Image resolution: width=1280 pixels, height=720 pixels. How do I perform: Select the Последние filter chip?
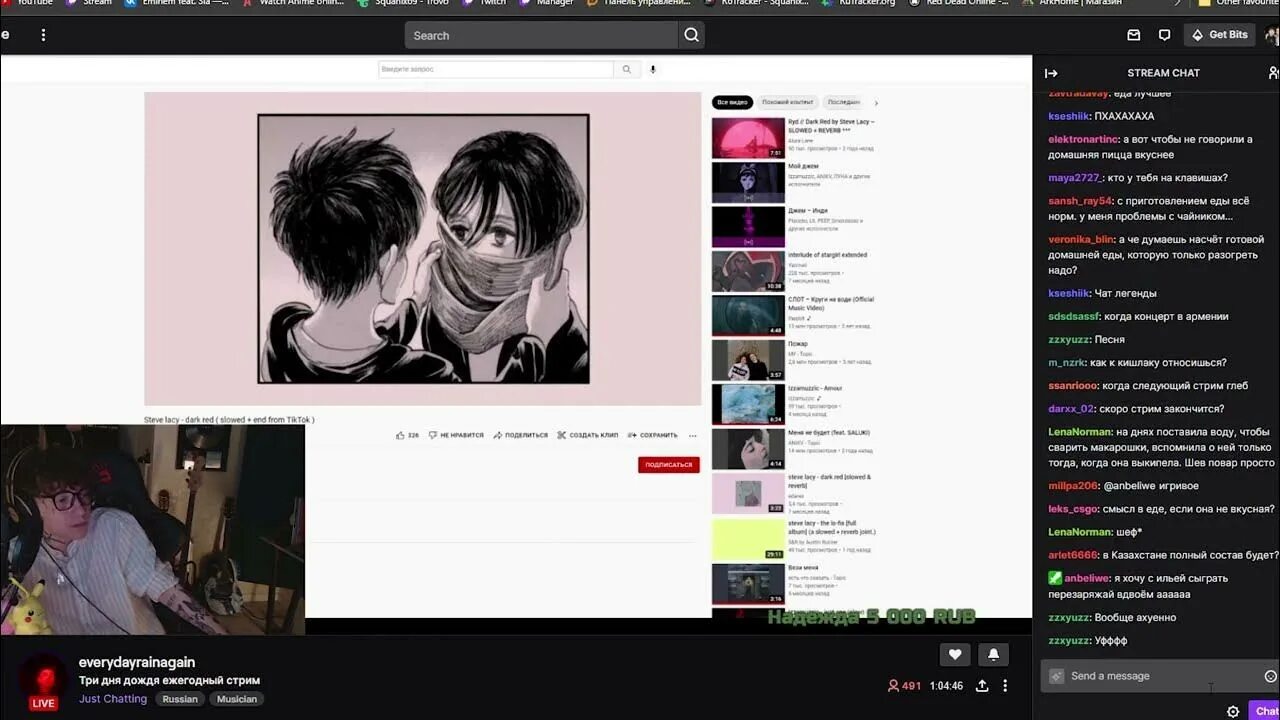[x=843, y=102]
